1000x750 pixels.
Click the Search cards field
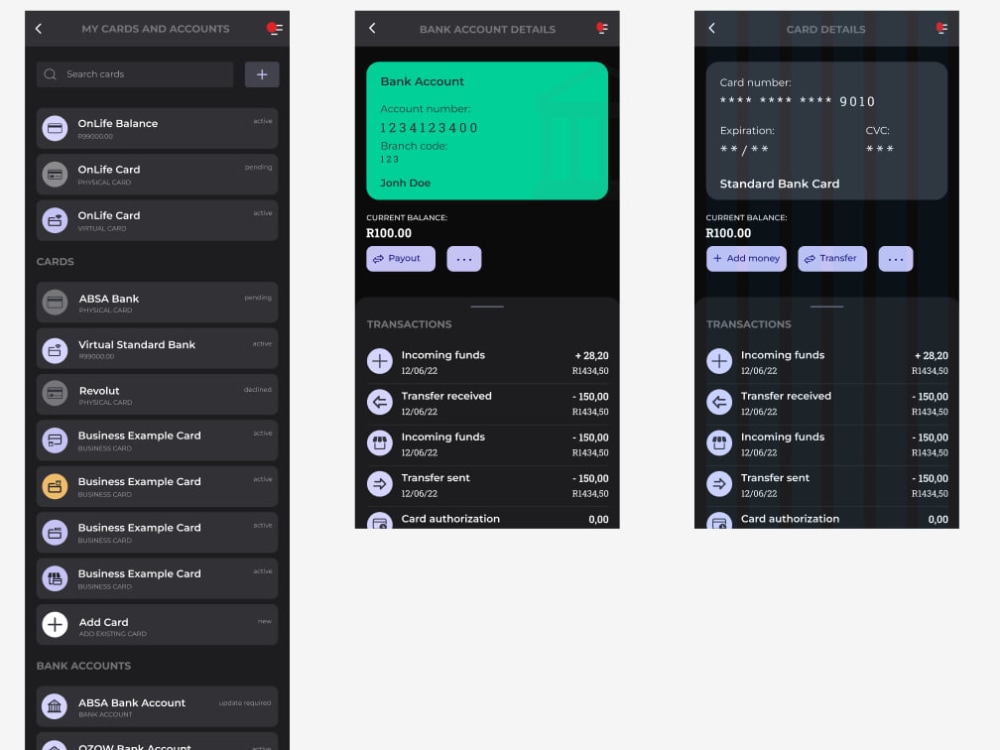[135, 75]
